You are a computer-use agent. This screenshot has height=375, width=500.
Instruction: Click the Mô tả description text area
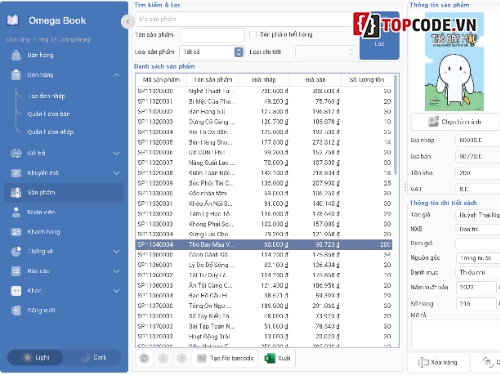point(455,334)
